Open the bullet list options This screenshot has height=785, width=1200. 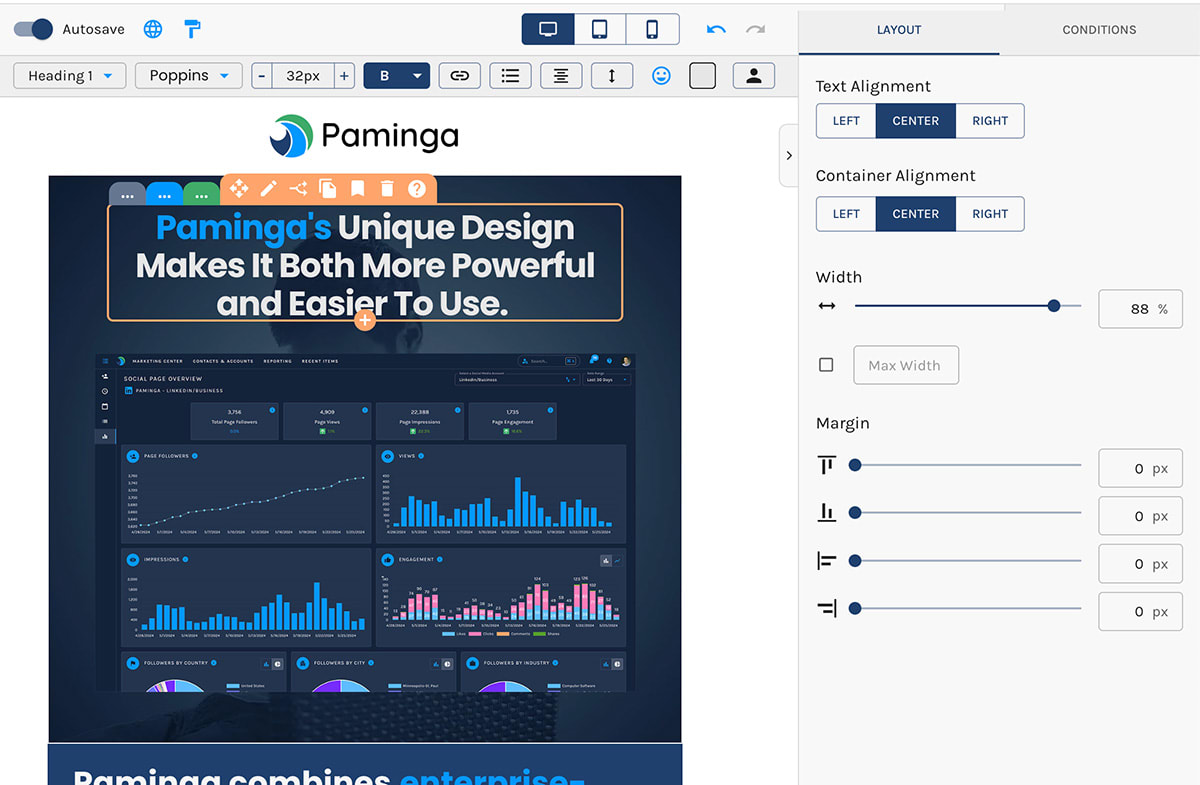(x=511, y=76)
